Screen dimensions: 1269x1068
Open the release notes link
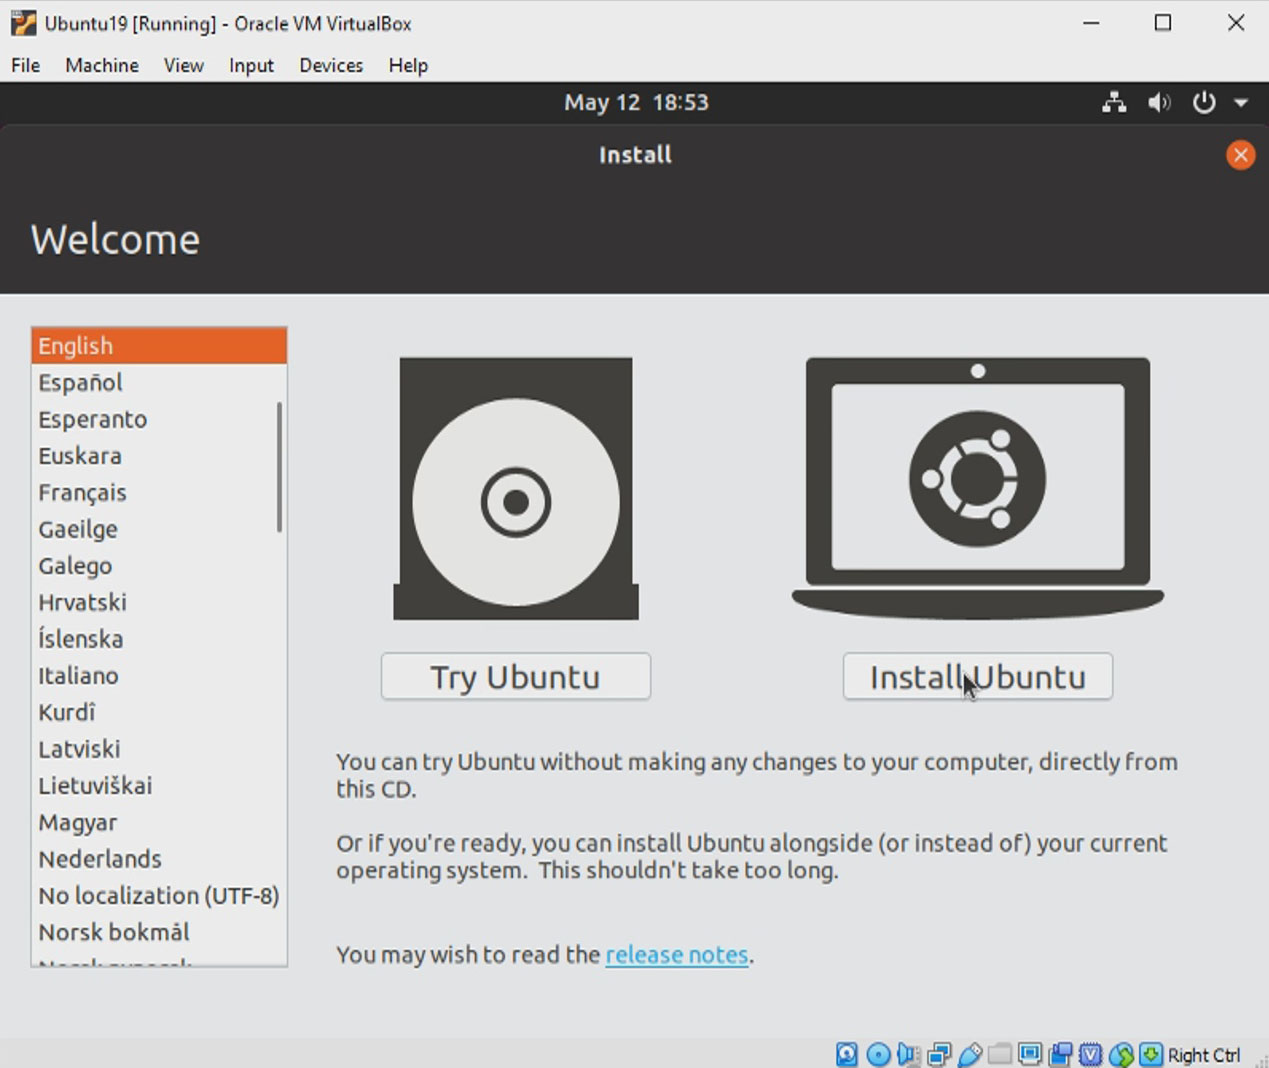[677, 955]
